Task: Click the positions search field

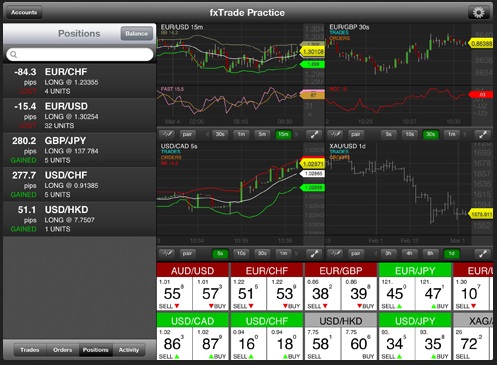Action: (80, 54)
